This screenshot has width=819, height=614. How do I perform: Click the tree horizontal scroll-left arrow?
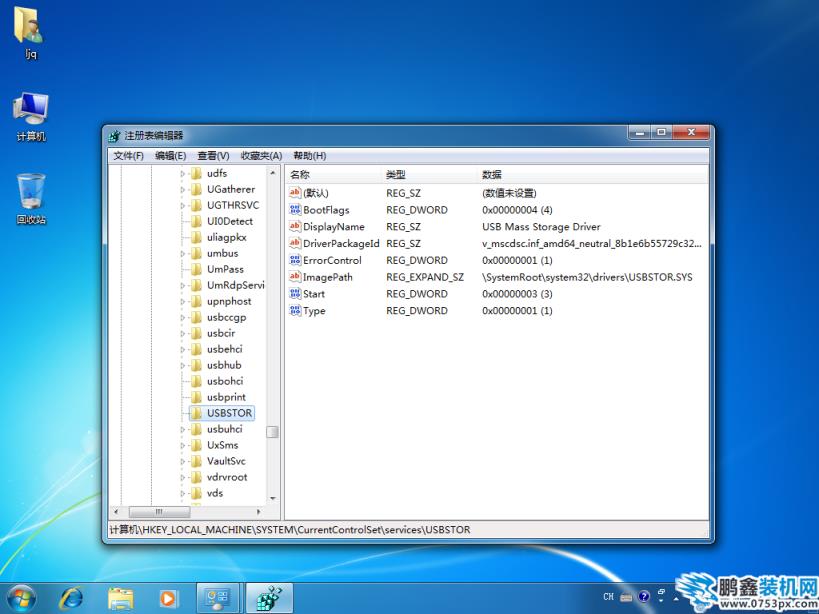click(116, 512)
